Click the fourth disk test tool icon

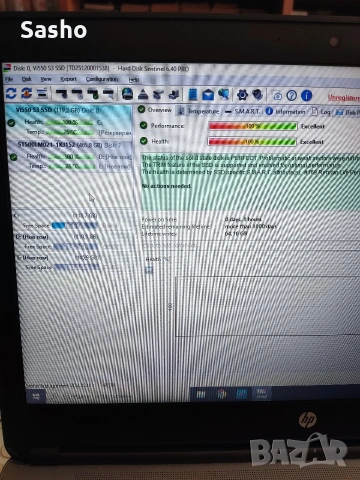click(x=108, y=94)
